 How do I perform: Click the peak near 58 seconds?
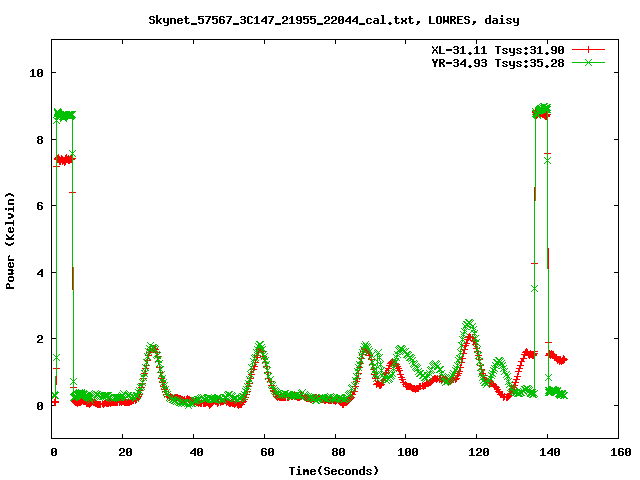(x=260, y=347)
